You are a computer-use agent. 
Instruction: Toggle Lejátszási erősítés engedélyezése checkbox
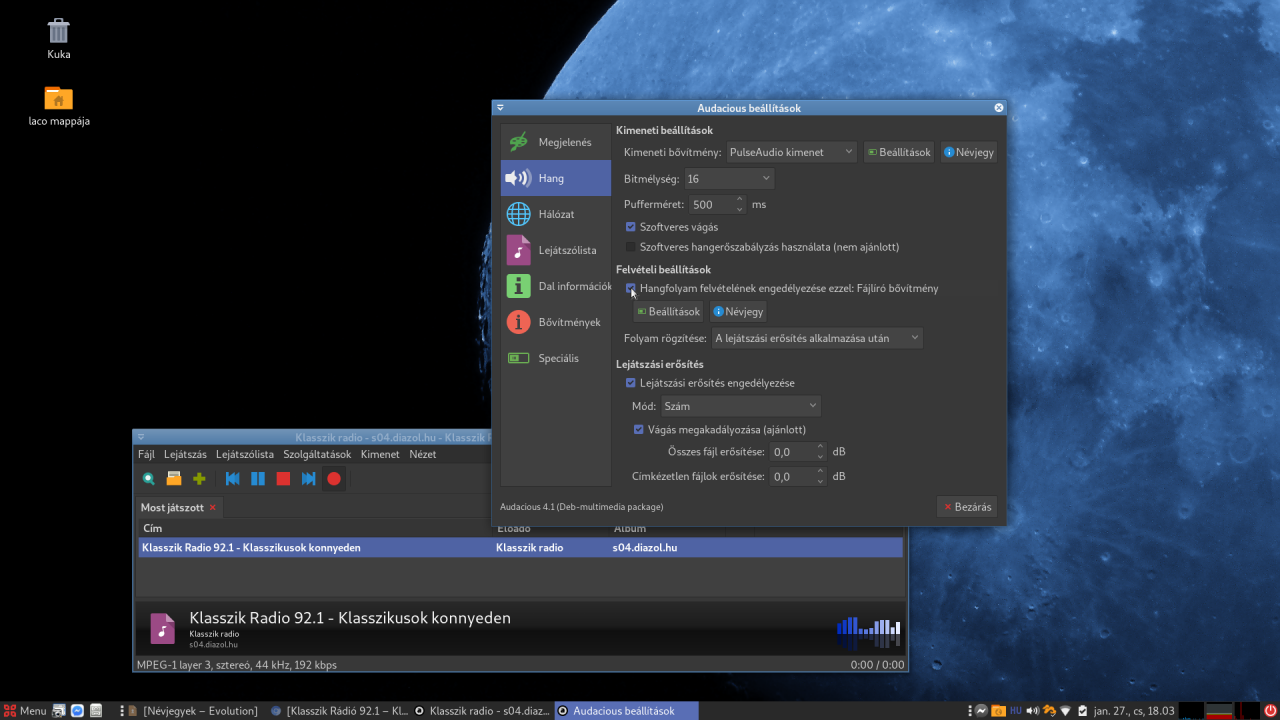coord(631,383)
